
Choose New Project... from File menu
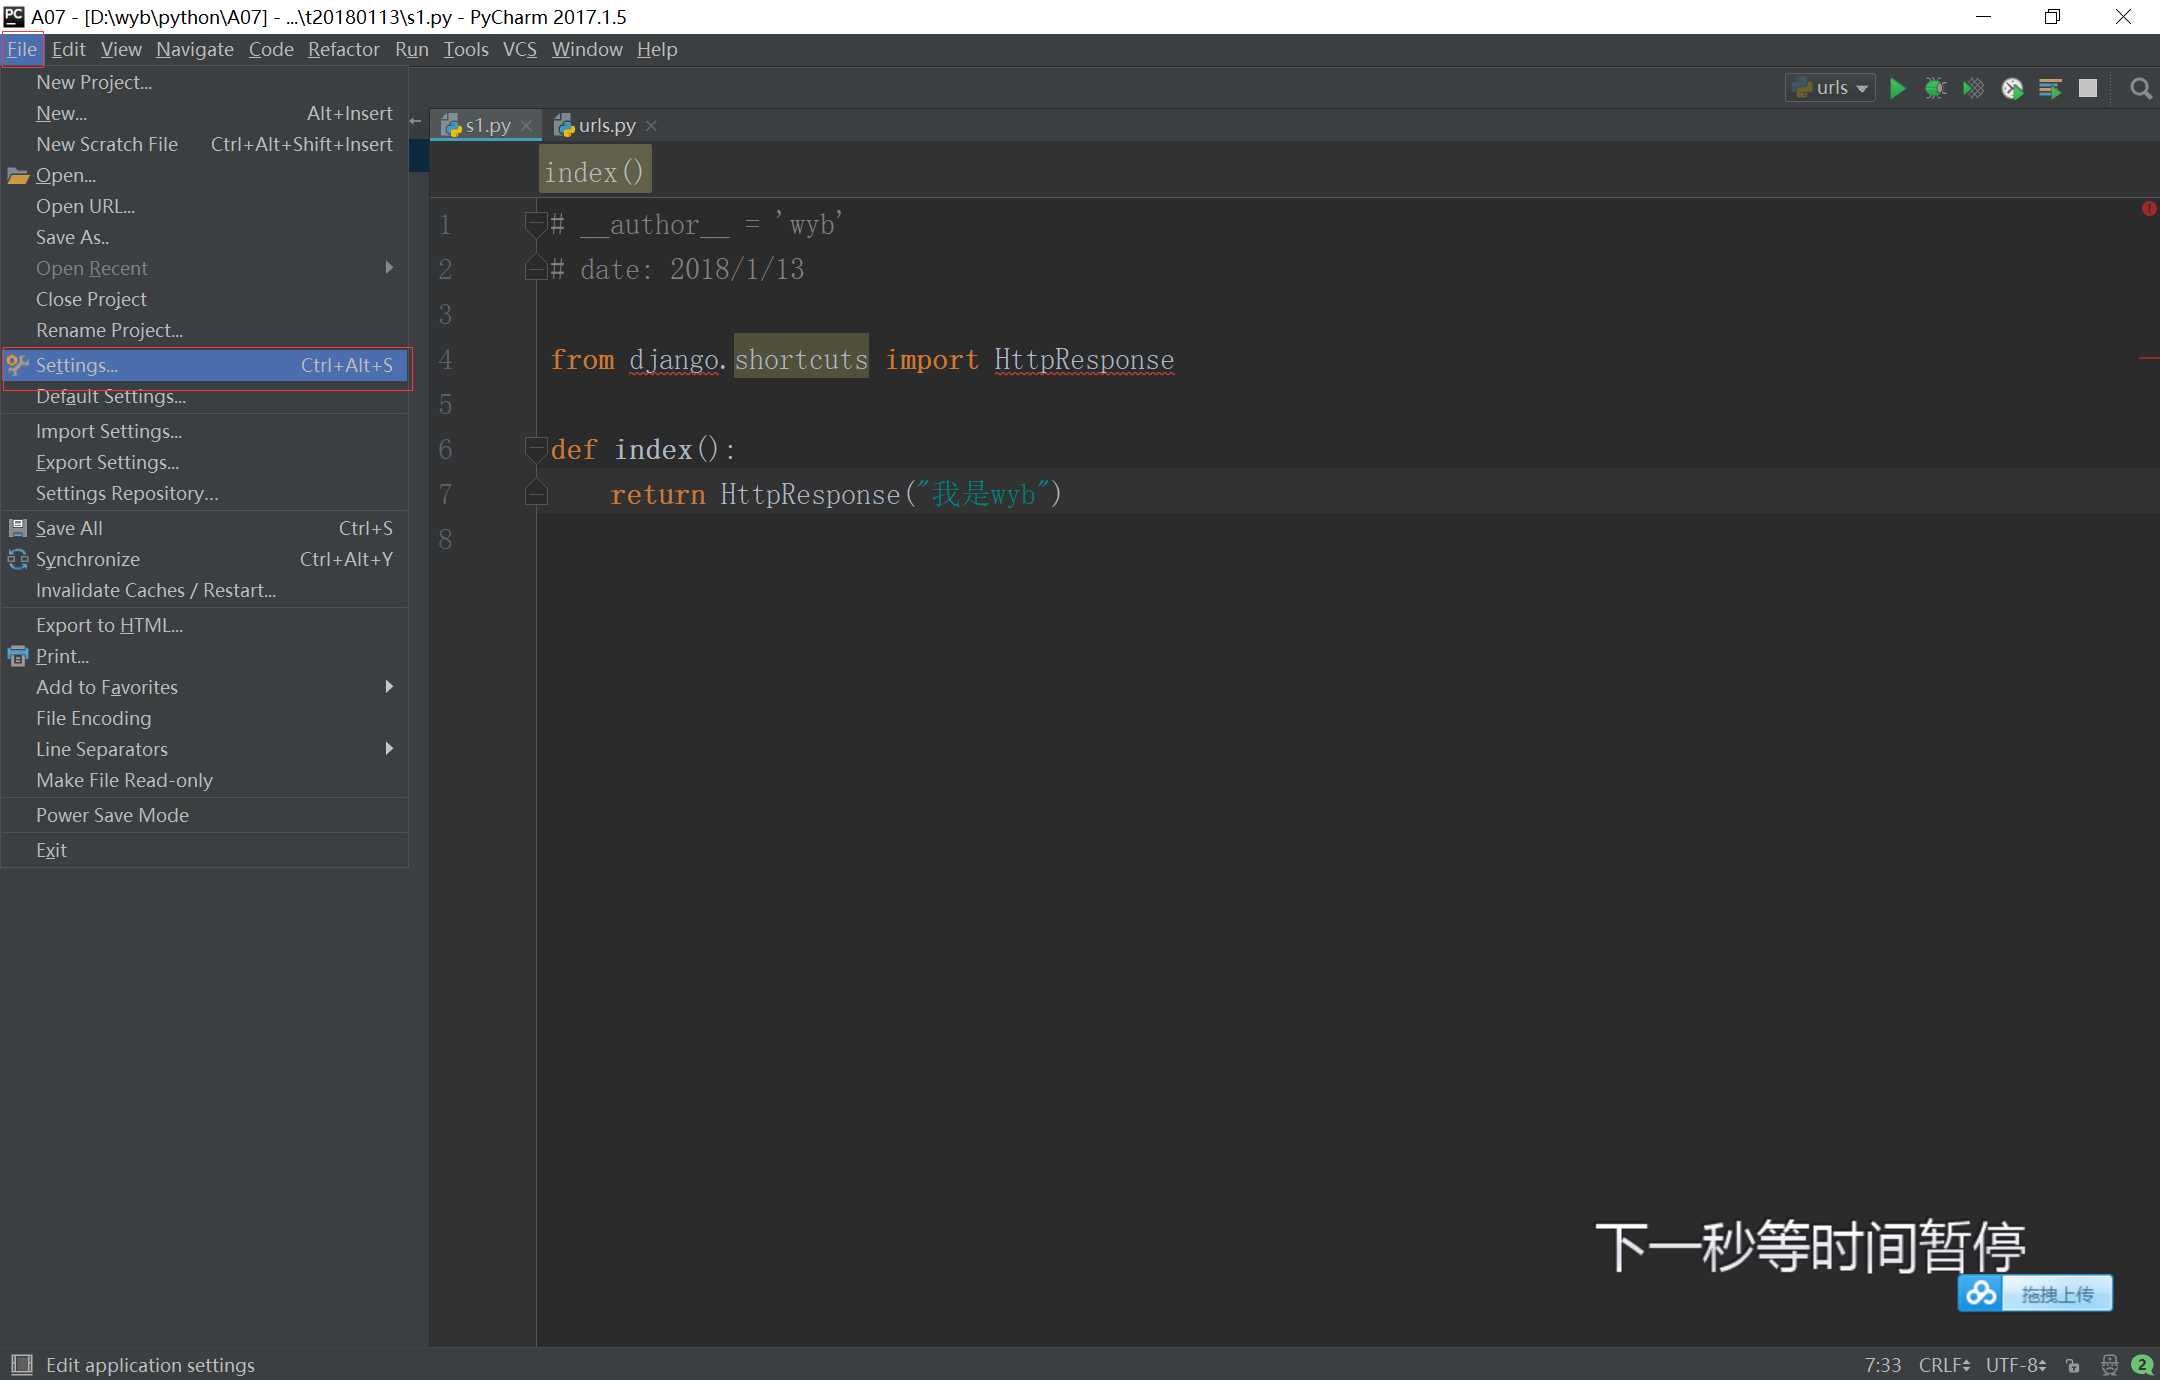point(205,82)
